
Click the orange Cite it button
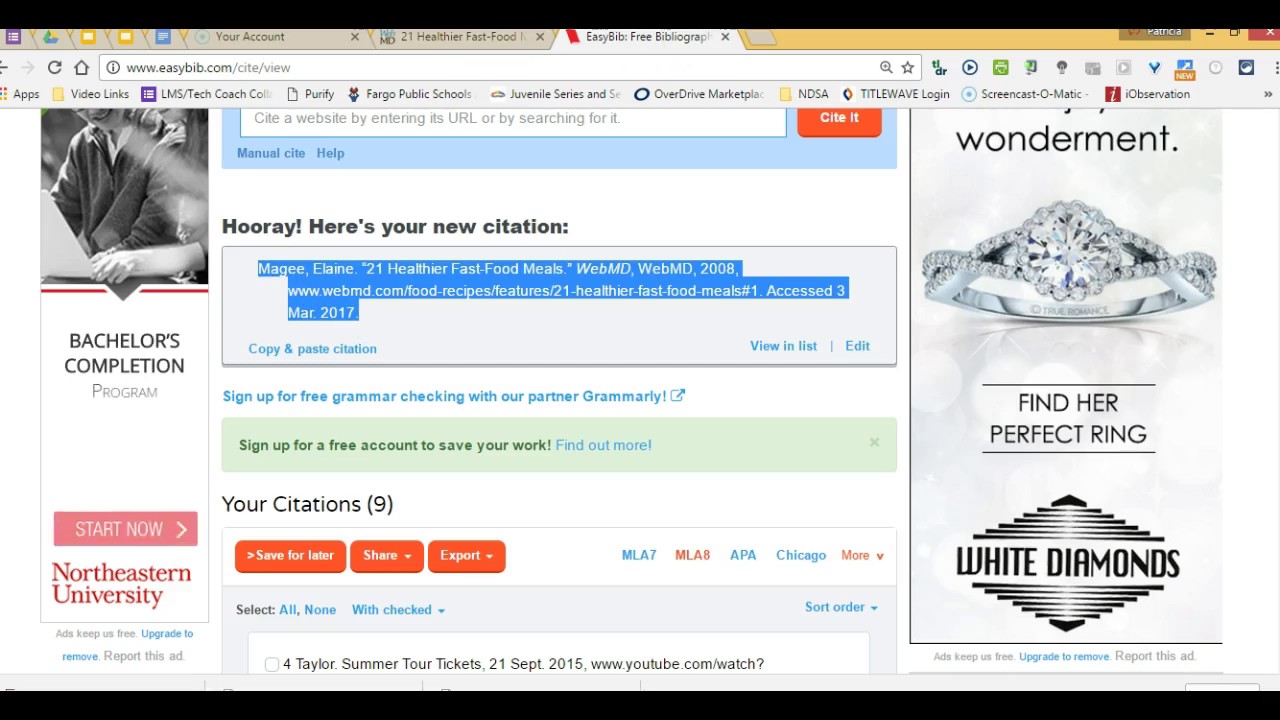click(x=839, y=120)
